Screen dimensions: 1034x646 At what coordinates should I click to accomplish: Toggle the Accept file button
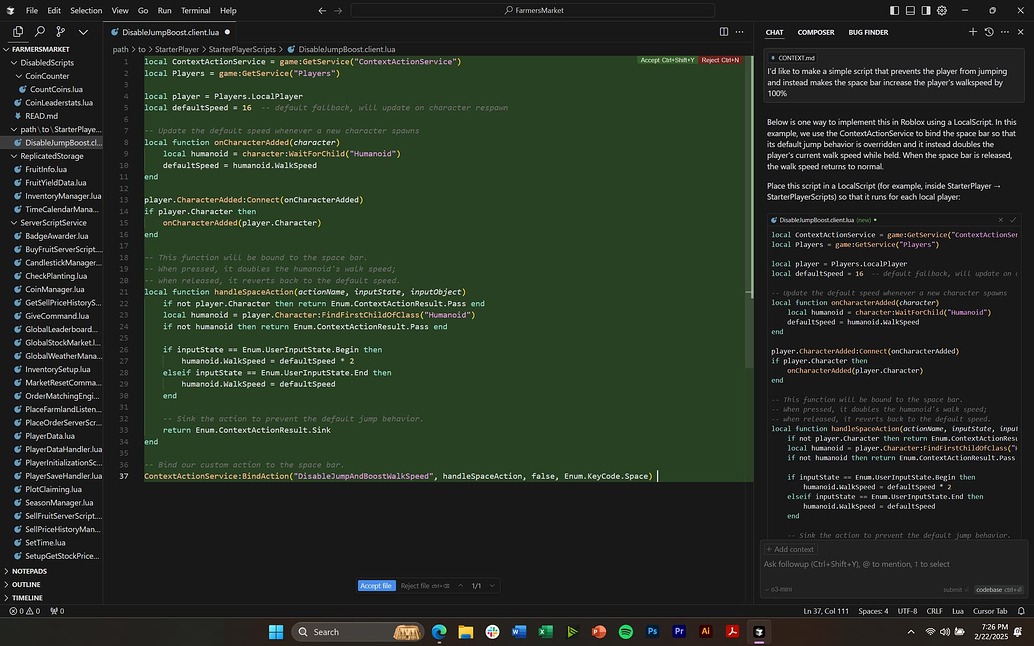(x=377, y=585)
